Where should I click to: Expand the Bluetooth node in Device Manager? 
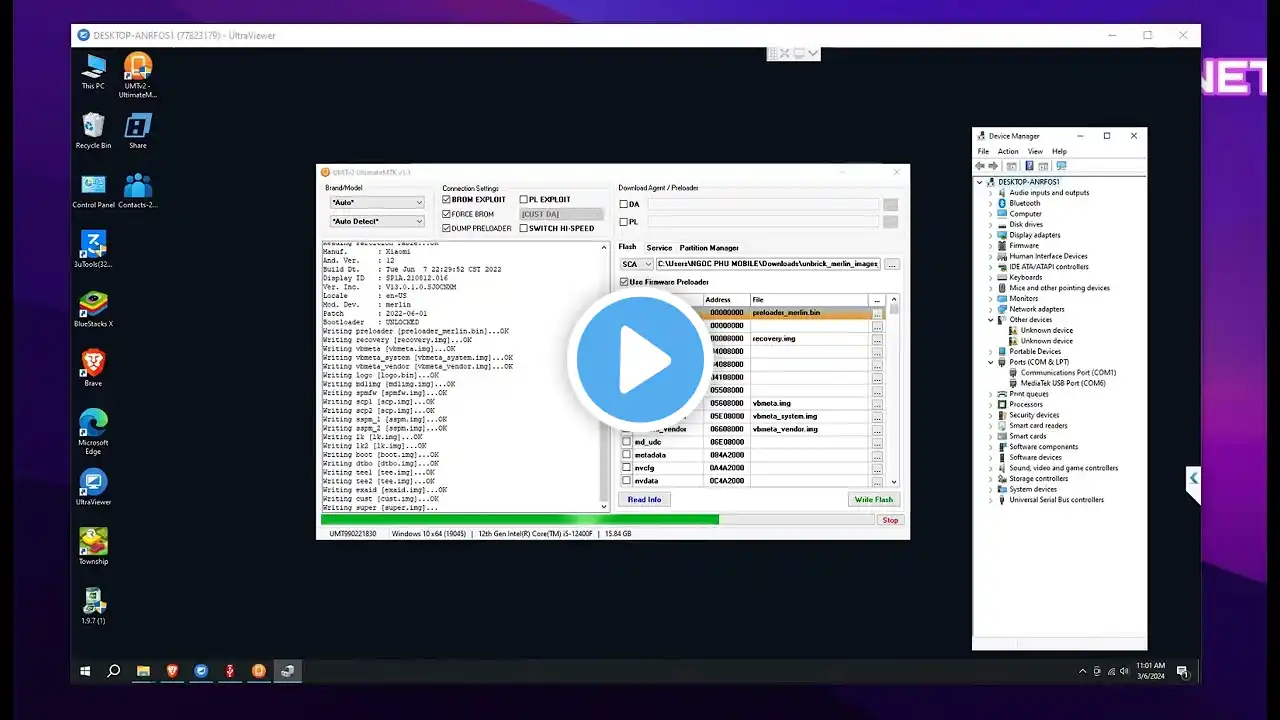[991, 203]
